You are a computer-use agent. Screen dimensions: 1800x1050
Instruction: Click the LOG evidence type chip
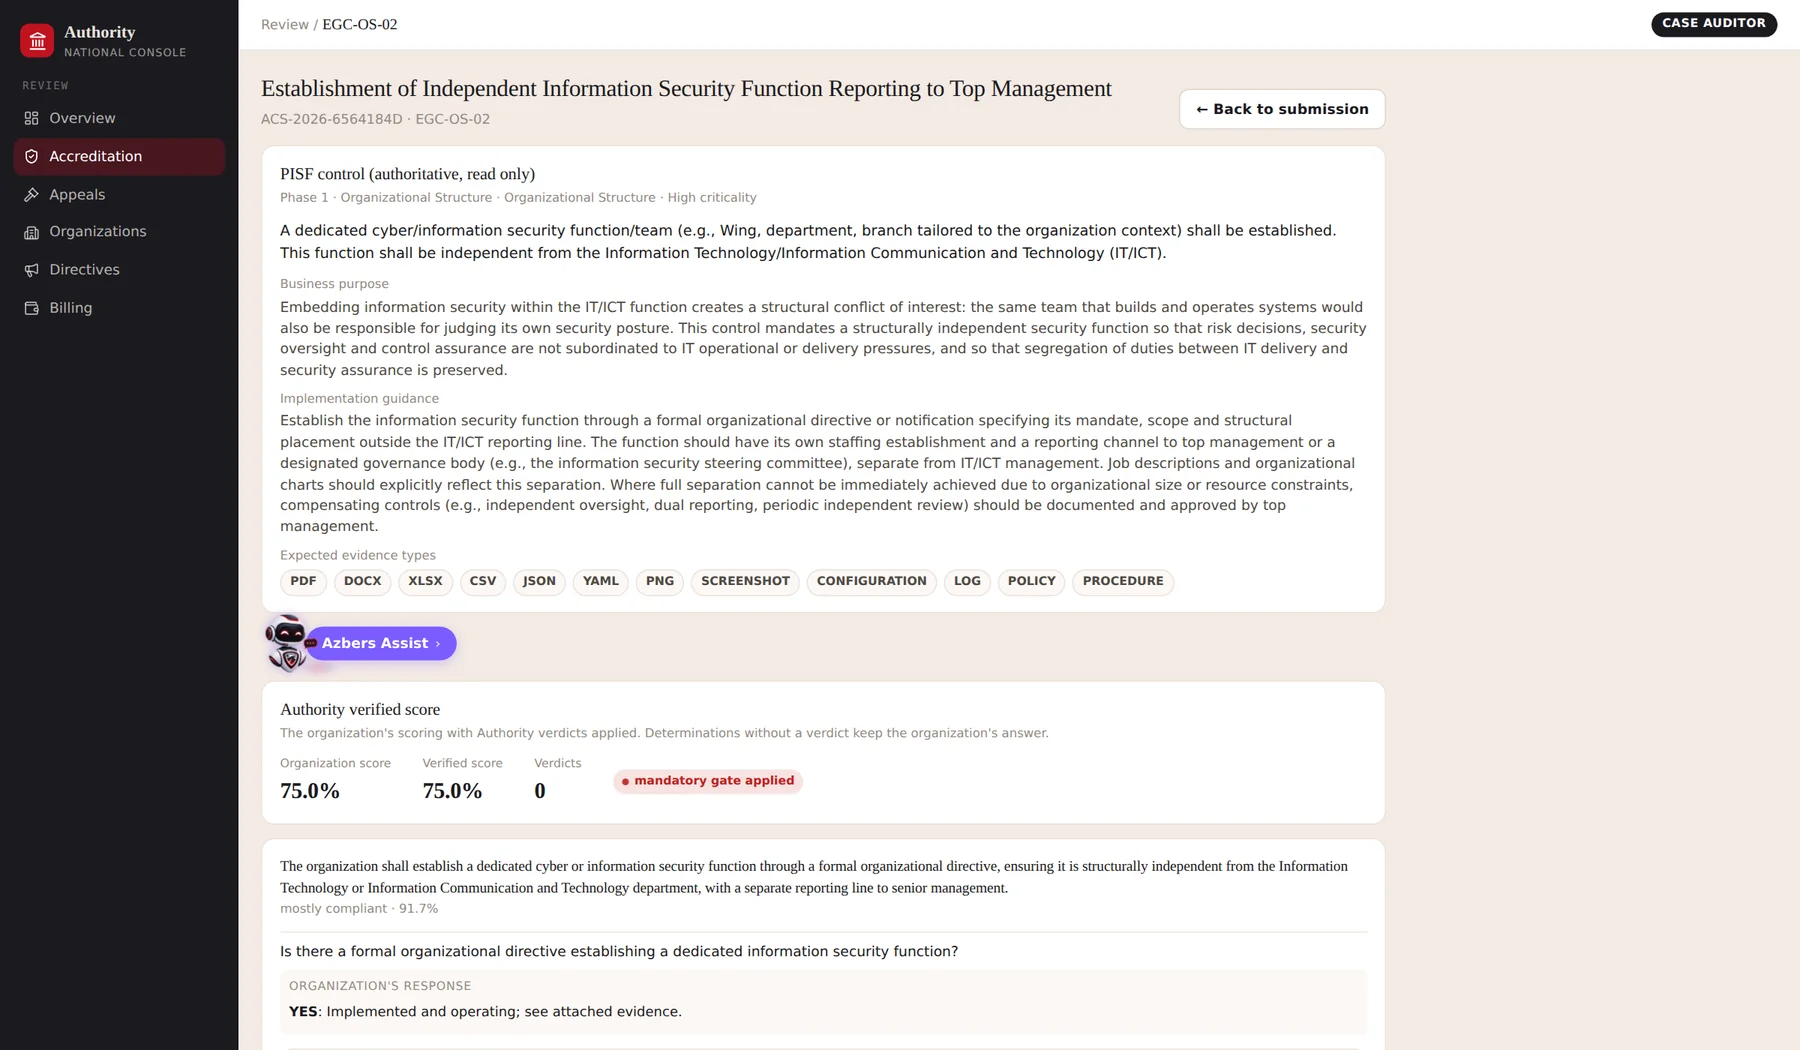point(967,581)
